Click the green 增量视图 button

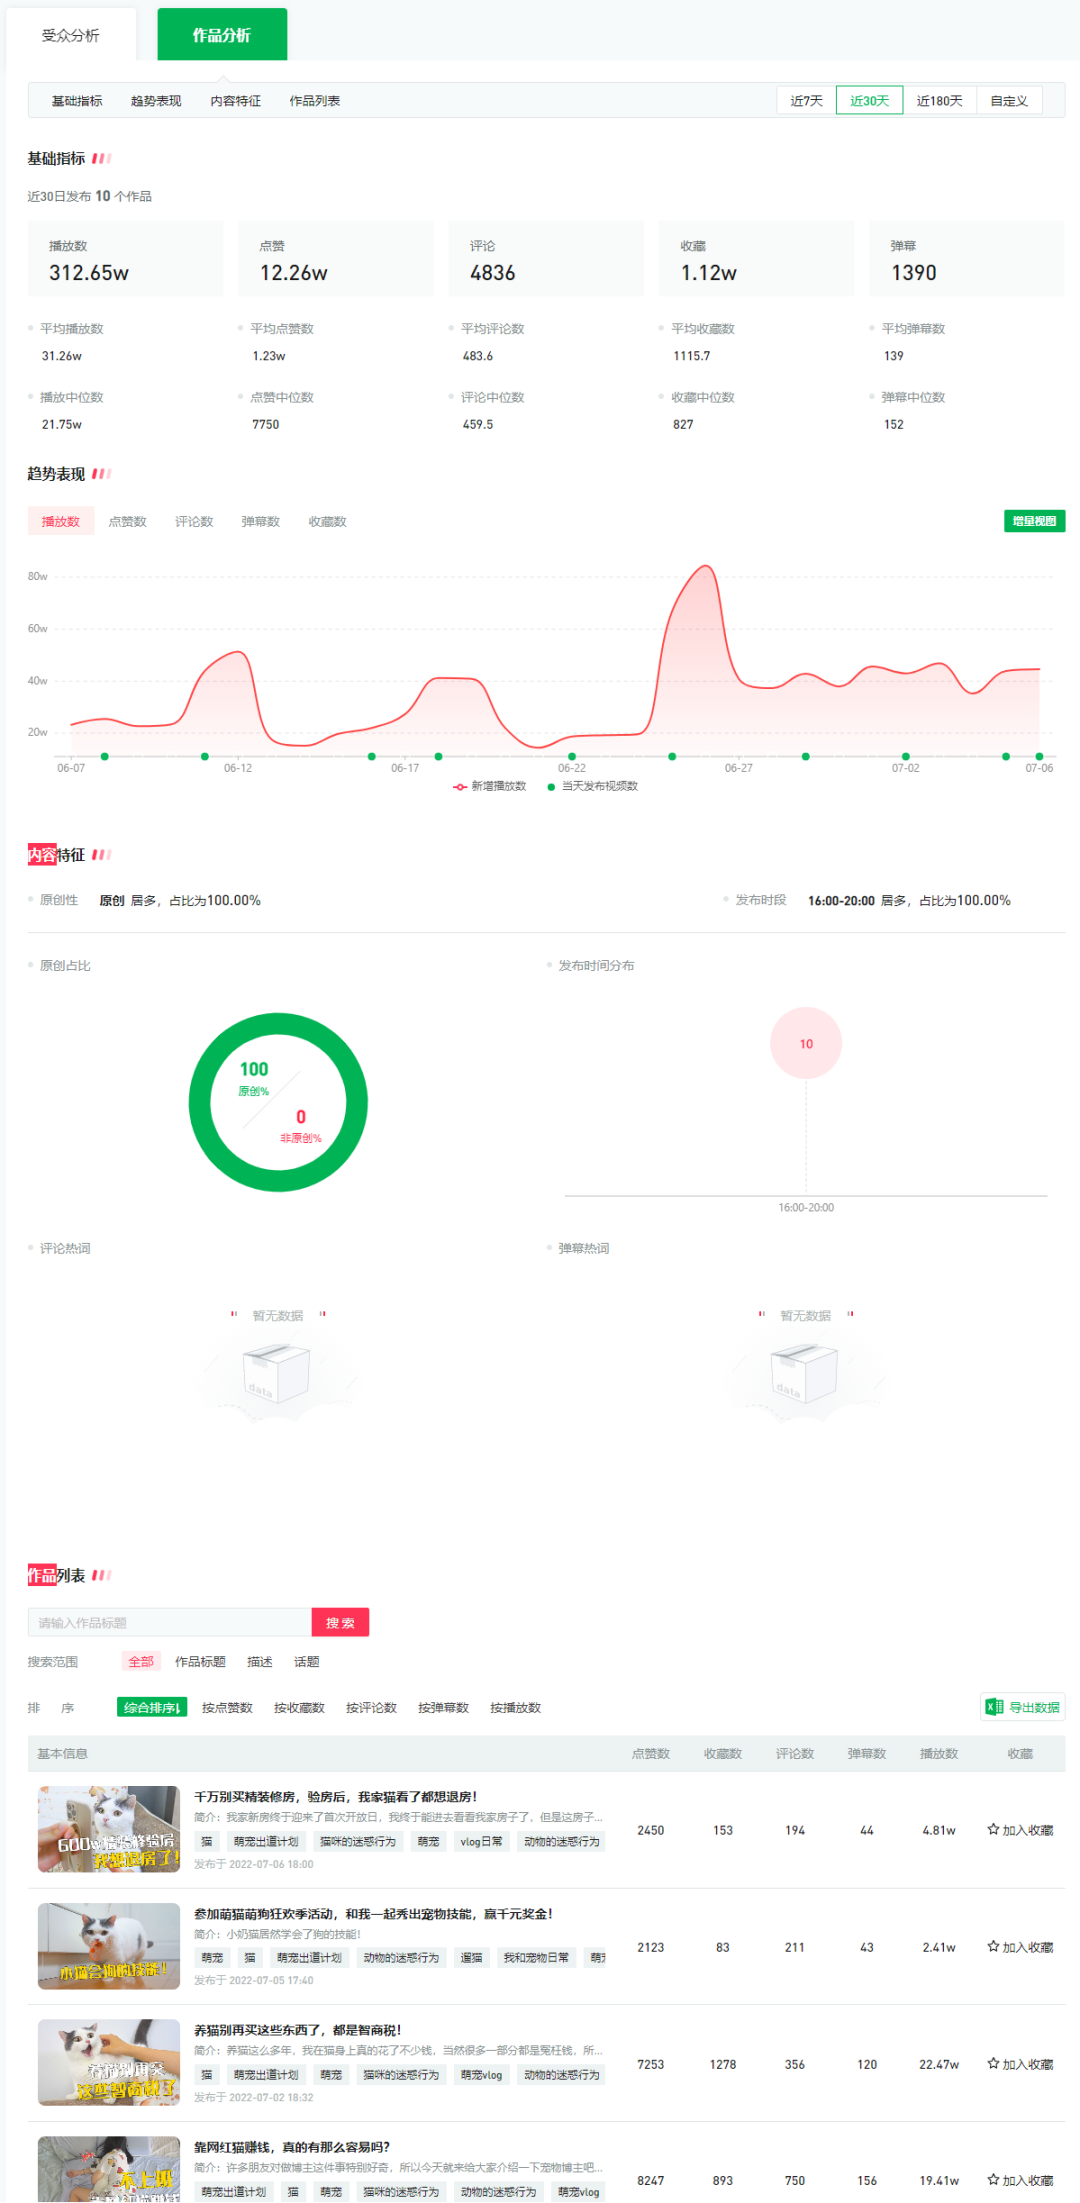pyautogui.click(x=1034, y=521)
